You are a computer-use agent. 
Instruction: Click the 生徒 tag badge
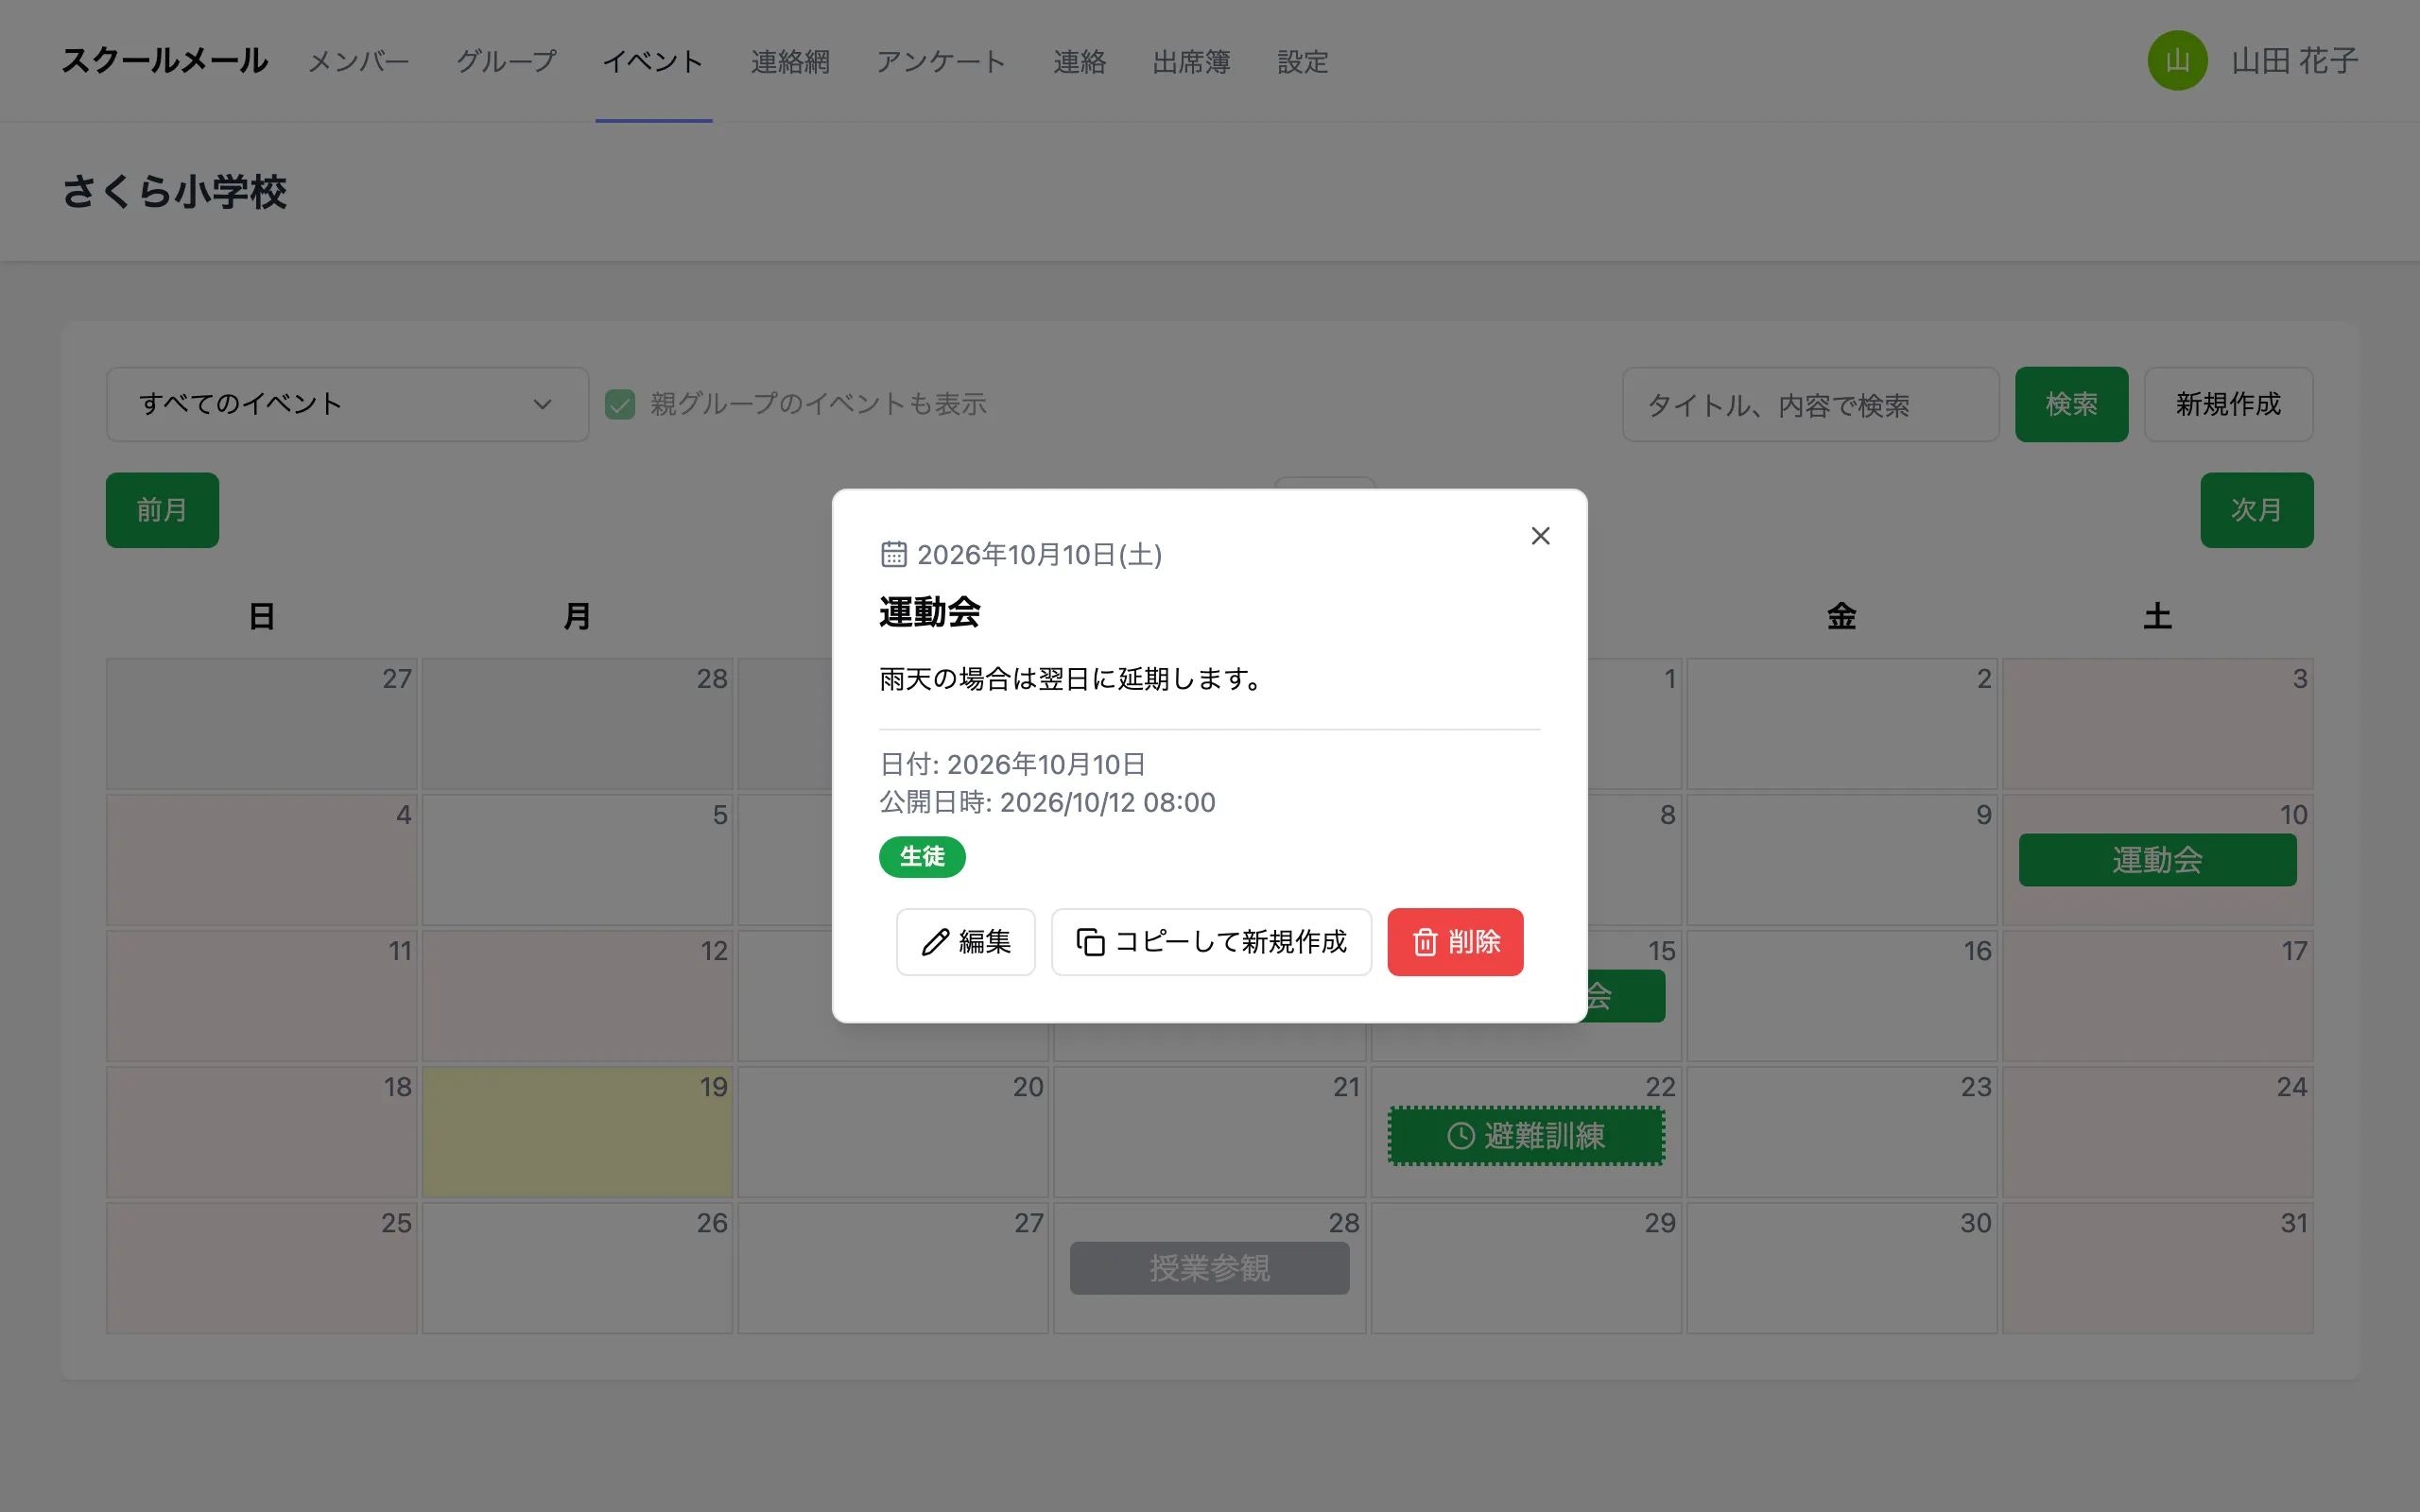click(922, 857)
